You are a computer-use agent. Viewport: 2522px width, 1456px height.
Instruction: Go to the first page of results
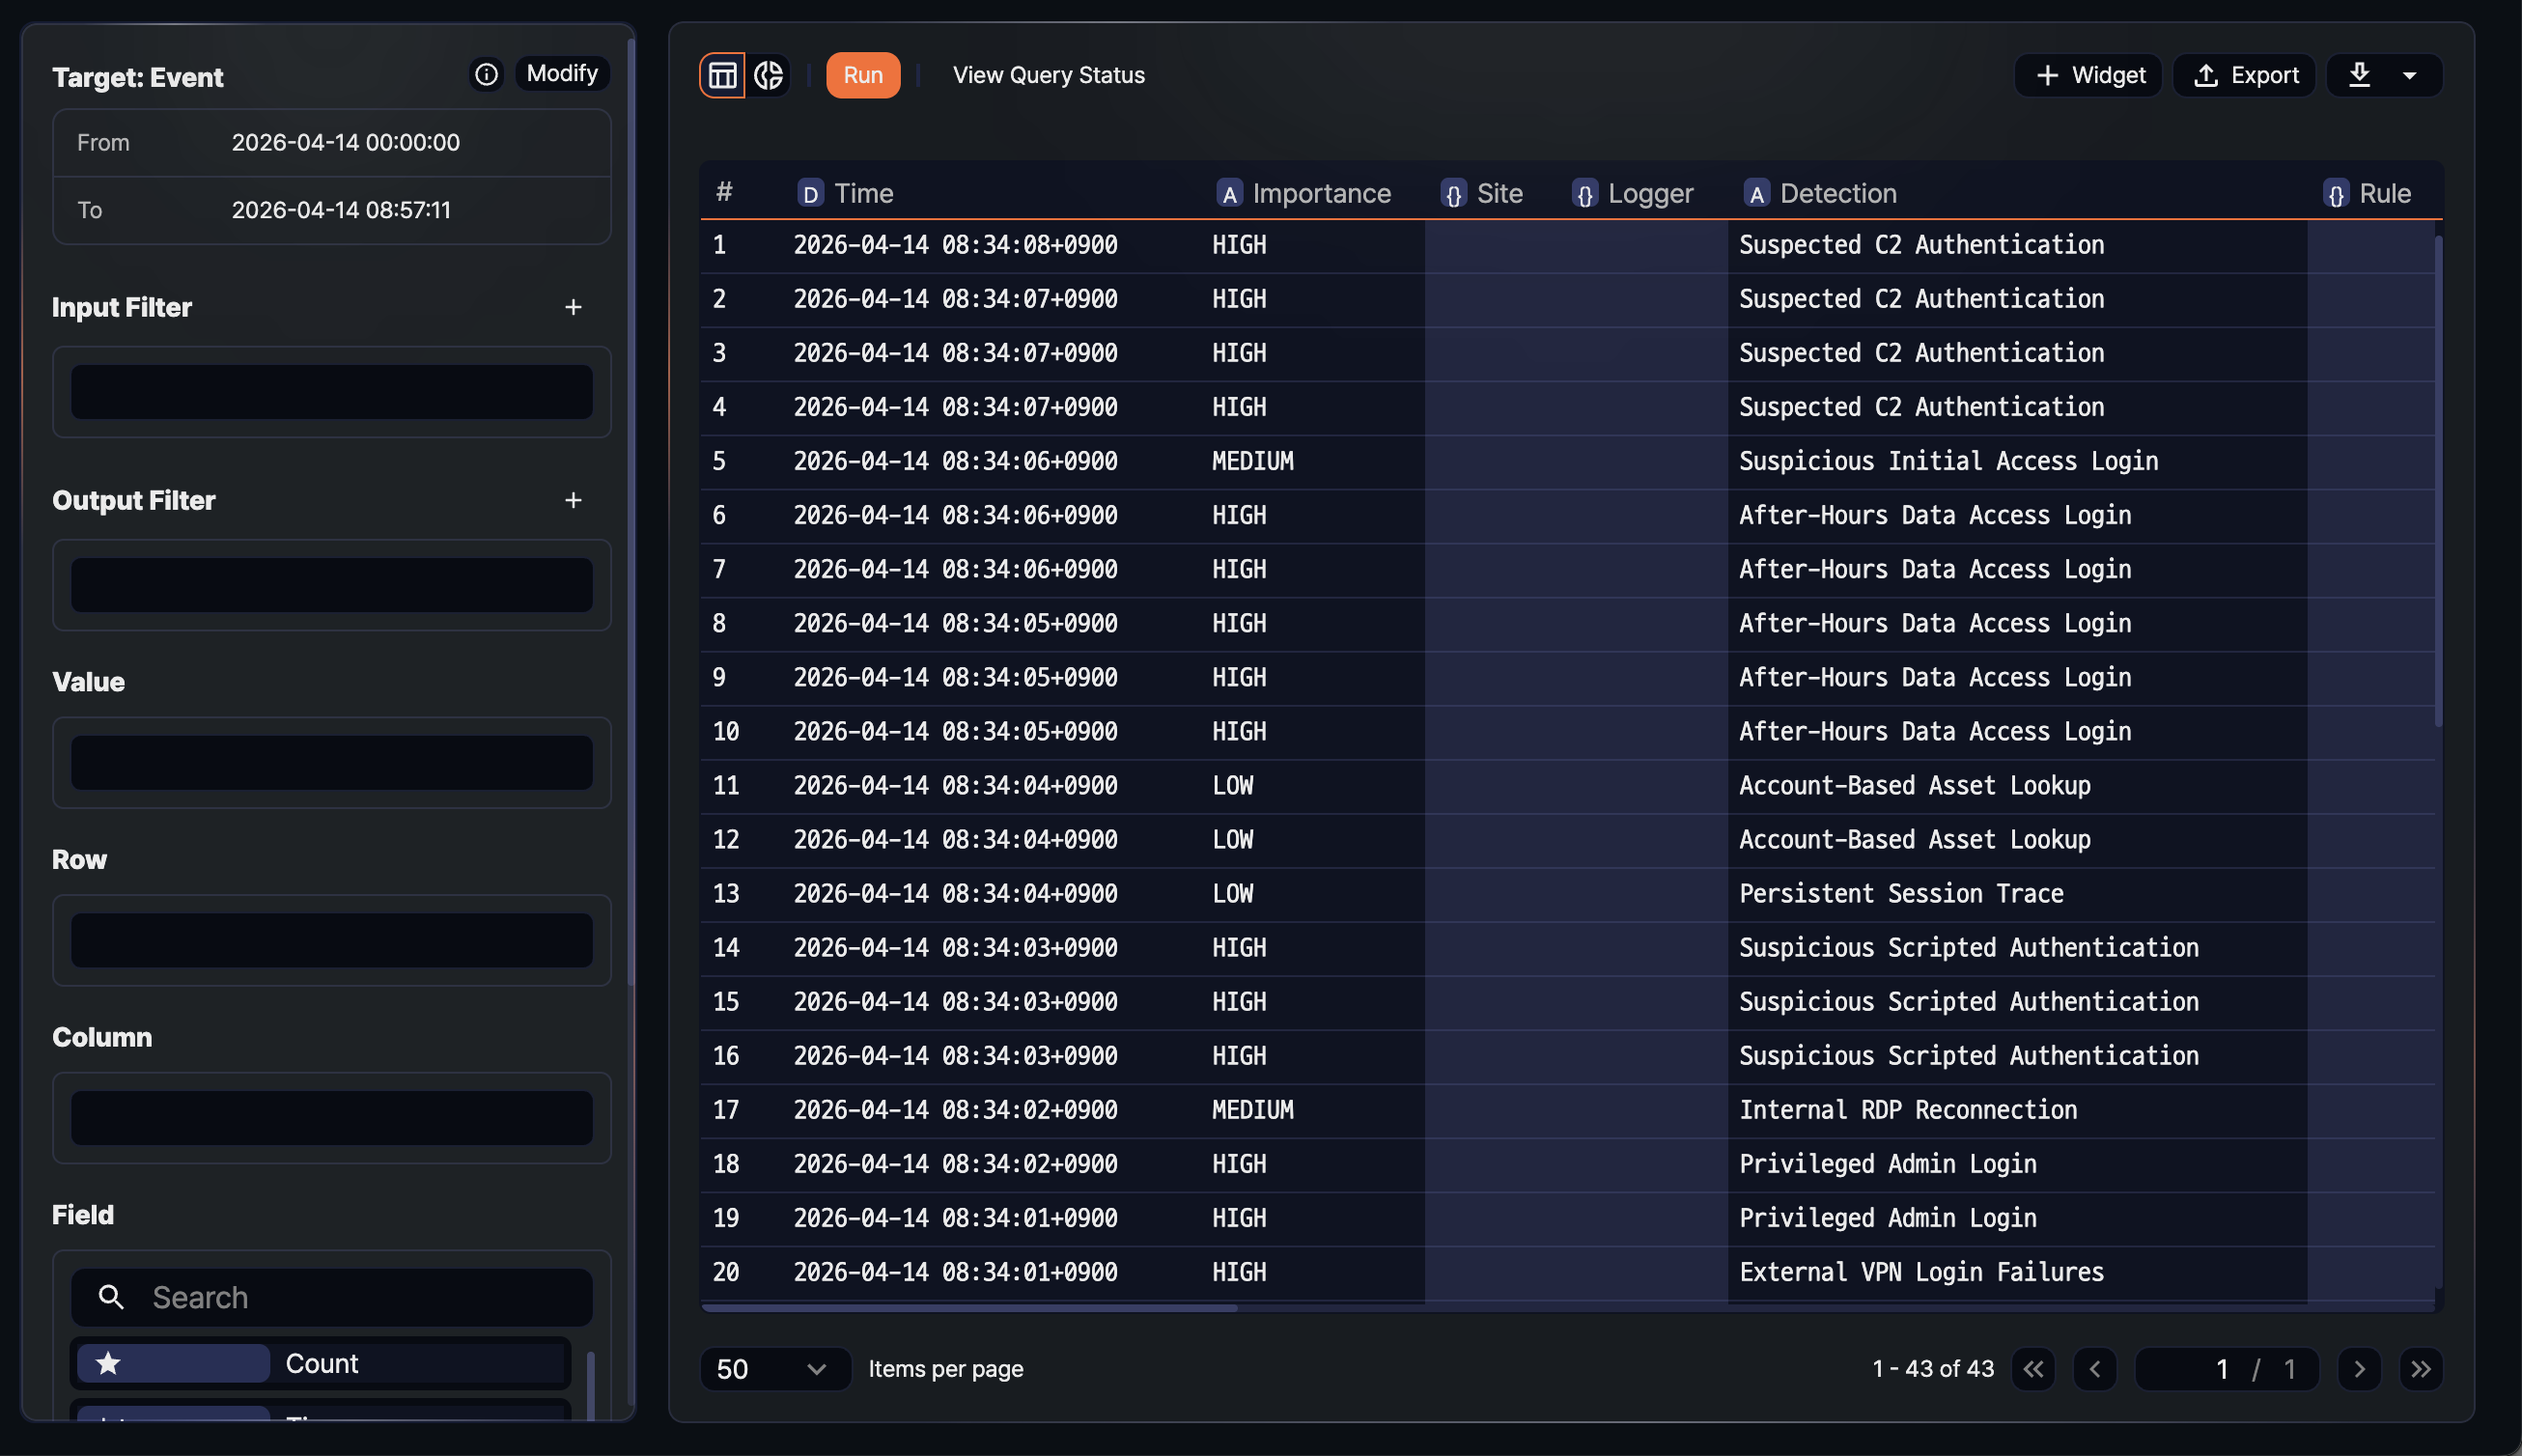click(x=2033, y=1369)
